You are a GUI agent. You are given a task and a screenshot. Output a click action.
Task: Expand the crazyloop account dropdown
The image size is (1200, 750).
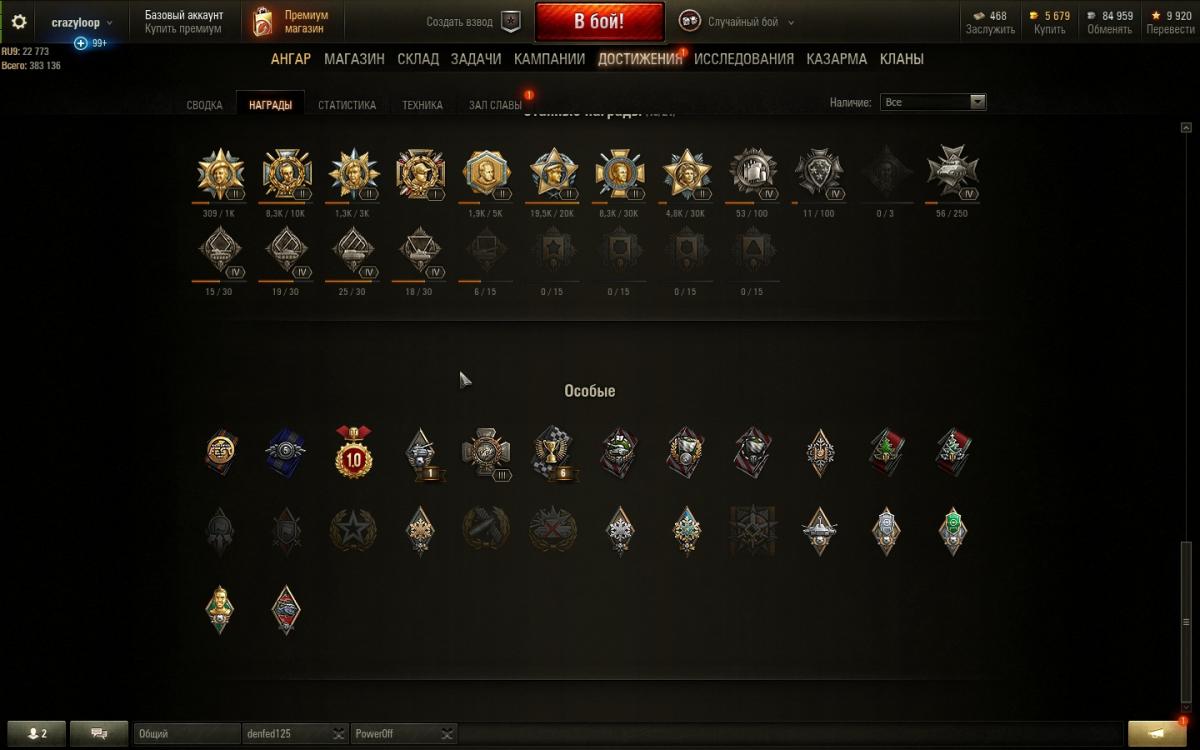tap(82, 22)
